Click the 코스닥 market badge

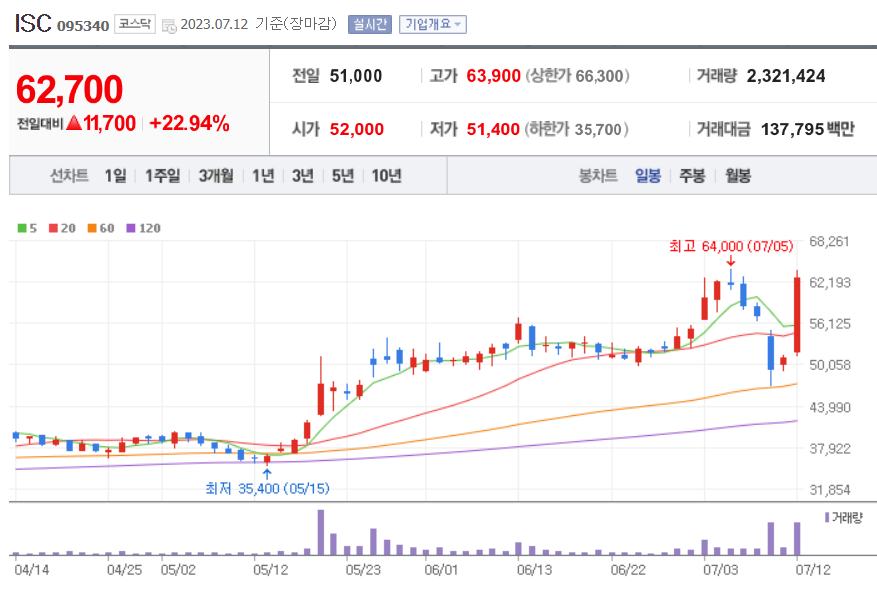[135, 24]
